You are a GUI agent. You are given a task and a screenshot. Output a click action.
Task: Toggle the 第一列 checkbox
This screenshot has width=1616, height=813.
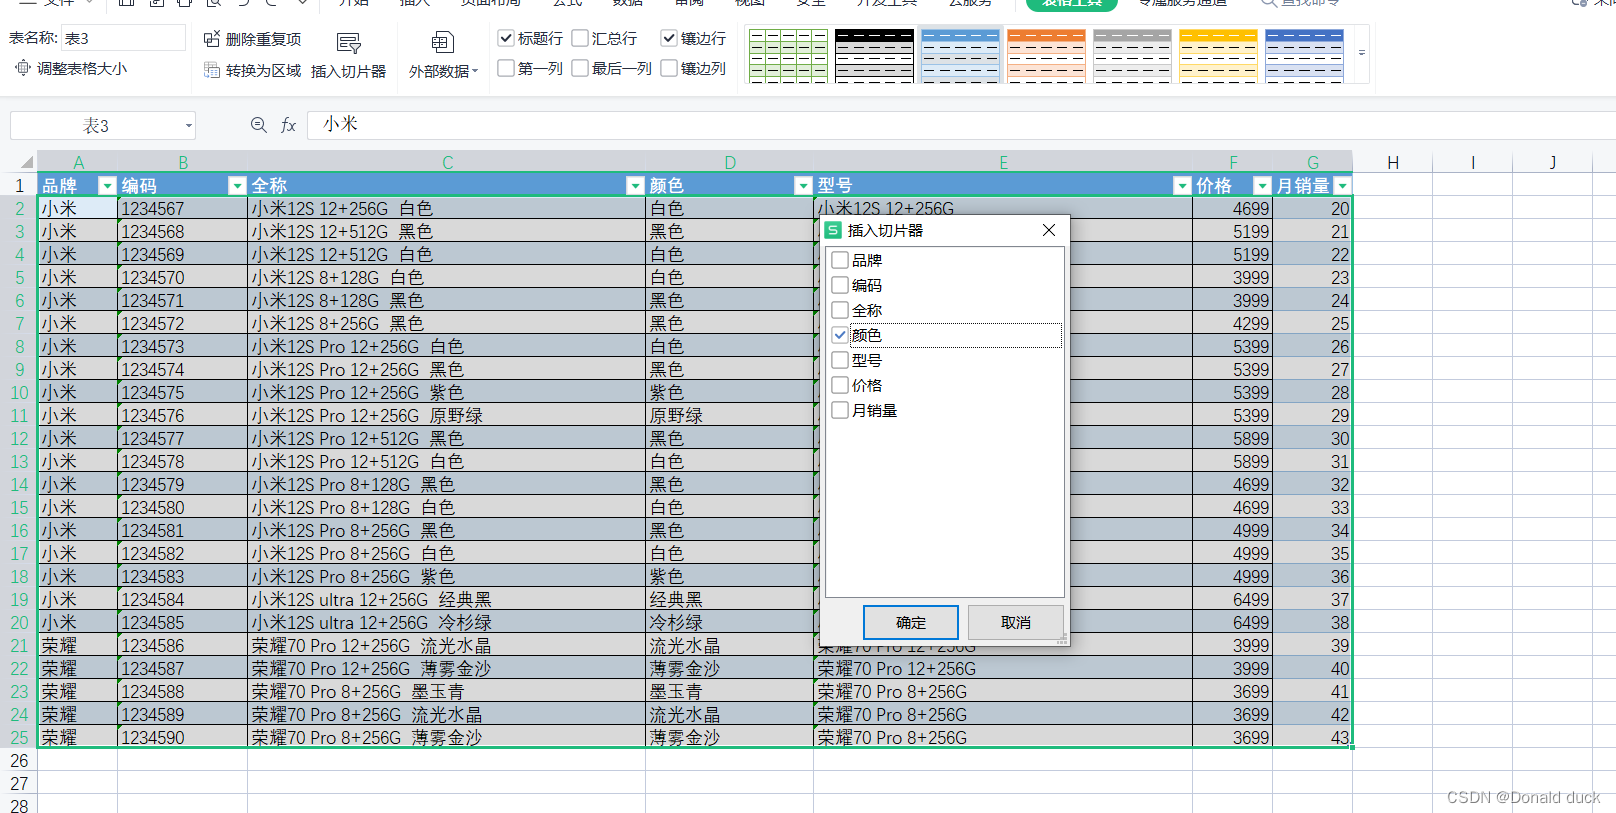(x=506, y=68)
